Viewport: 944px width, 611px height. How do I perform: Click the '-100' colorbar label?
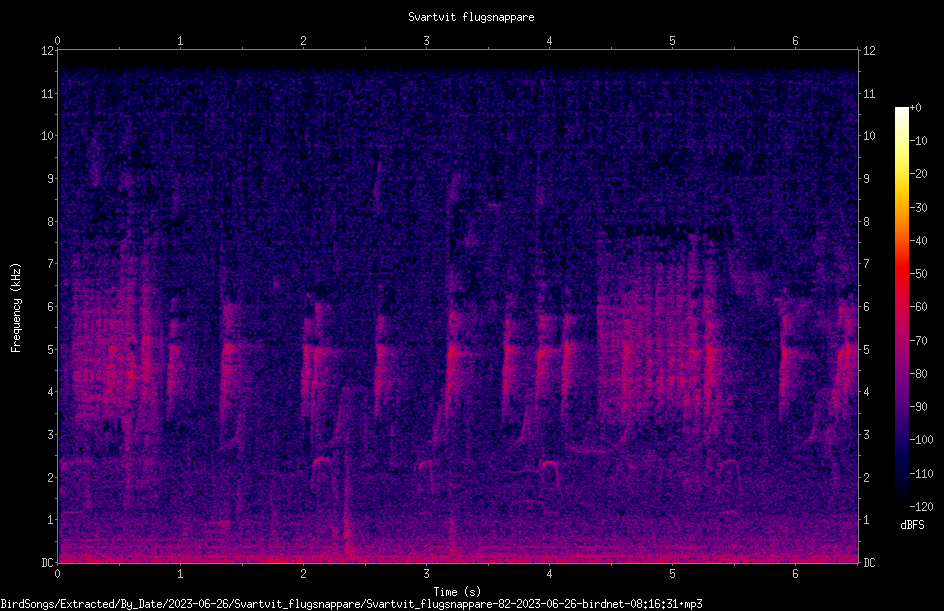pyautogui.click(x=921, y=440)
